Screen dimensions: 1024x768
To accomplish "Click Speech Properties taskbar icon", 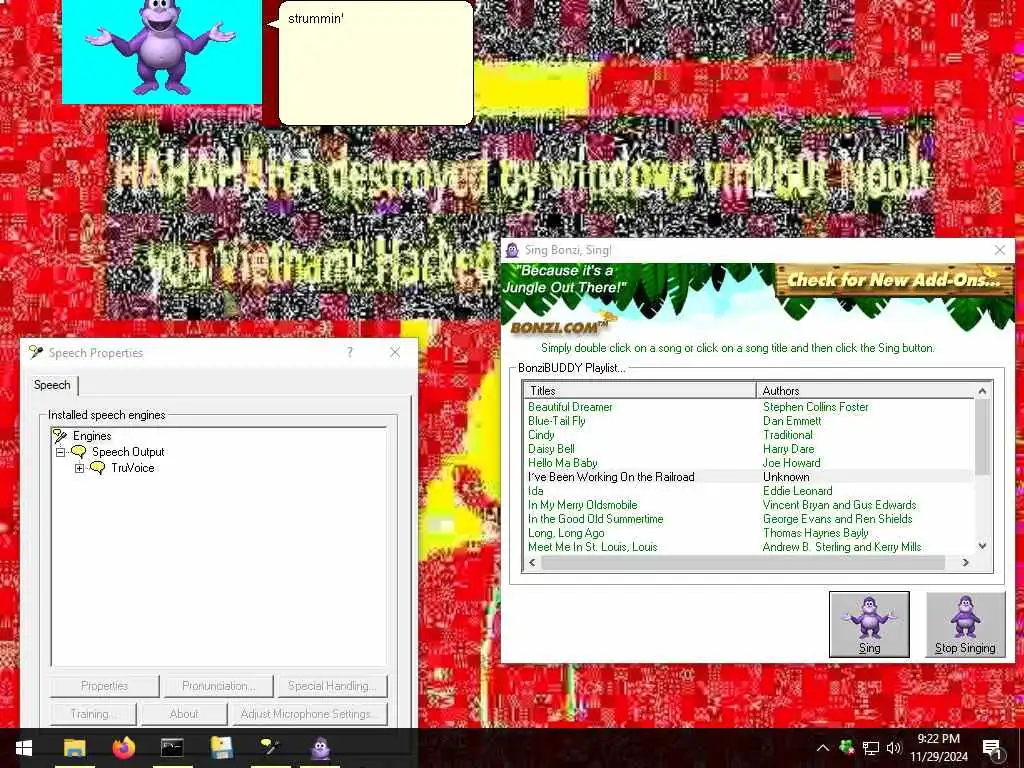I will coord(270,748).
